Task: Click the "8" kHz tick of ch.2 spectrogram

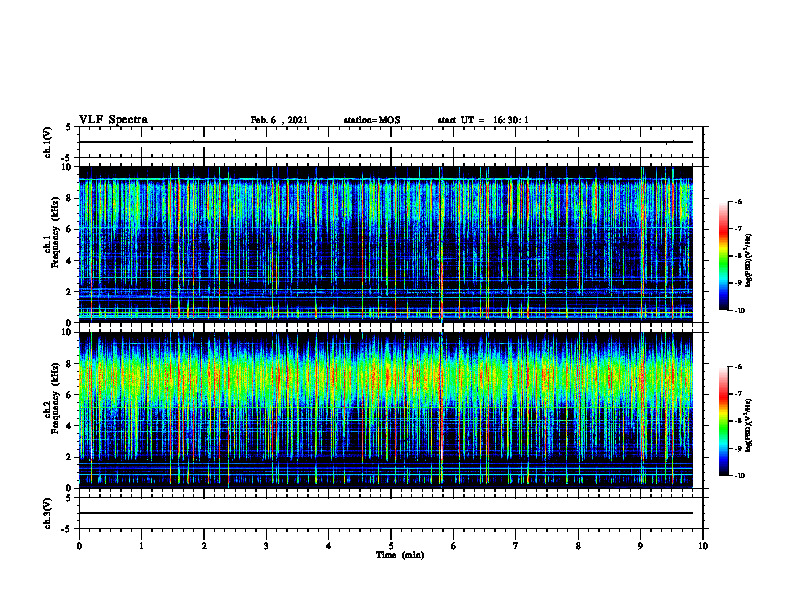Action: (x=69, y=364)
